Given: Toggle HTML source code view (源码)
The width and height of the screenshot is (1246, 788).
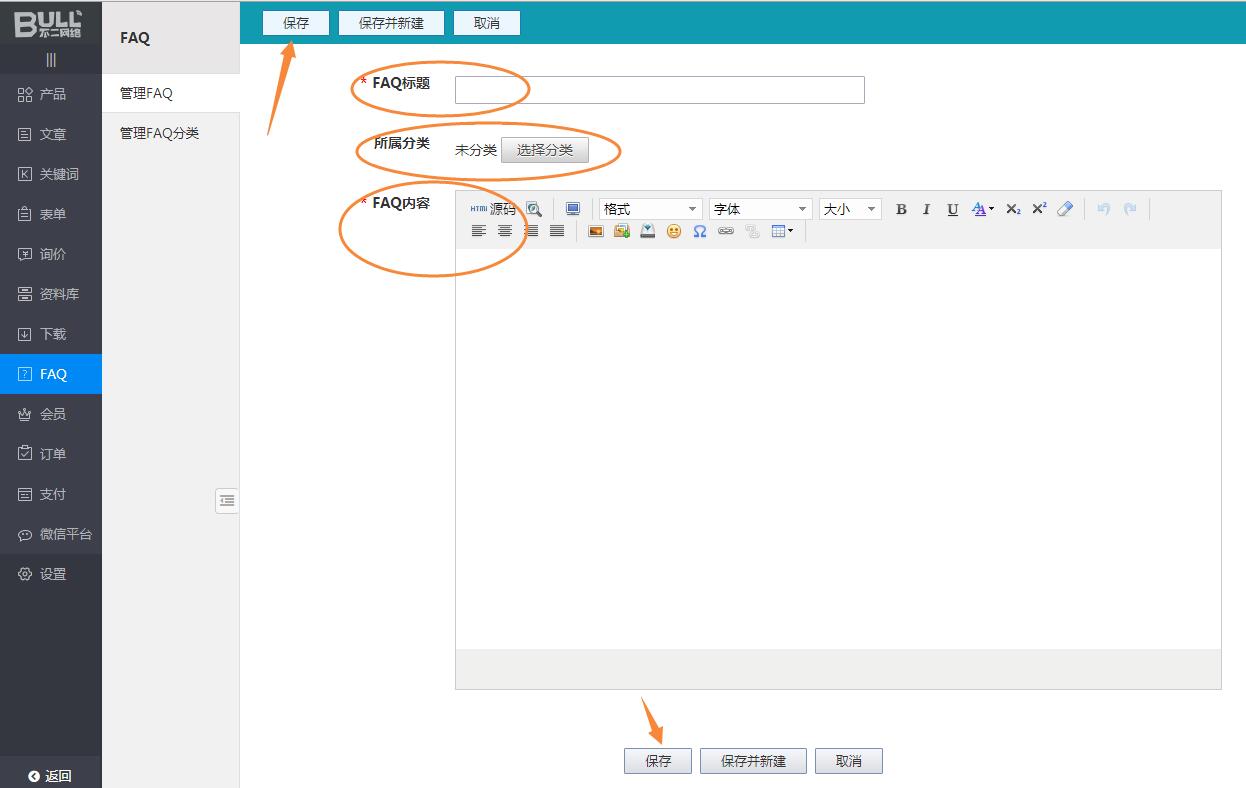Looking at the screenshot, I should pyautogui.click(x=493, y=209).
